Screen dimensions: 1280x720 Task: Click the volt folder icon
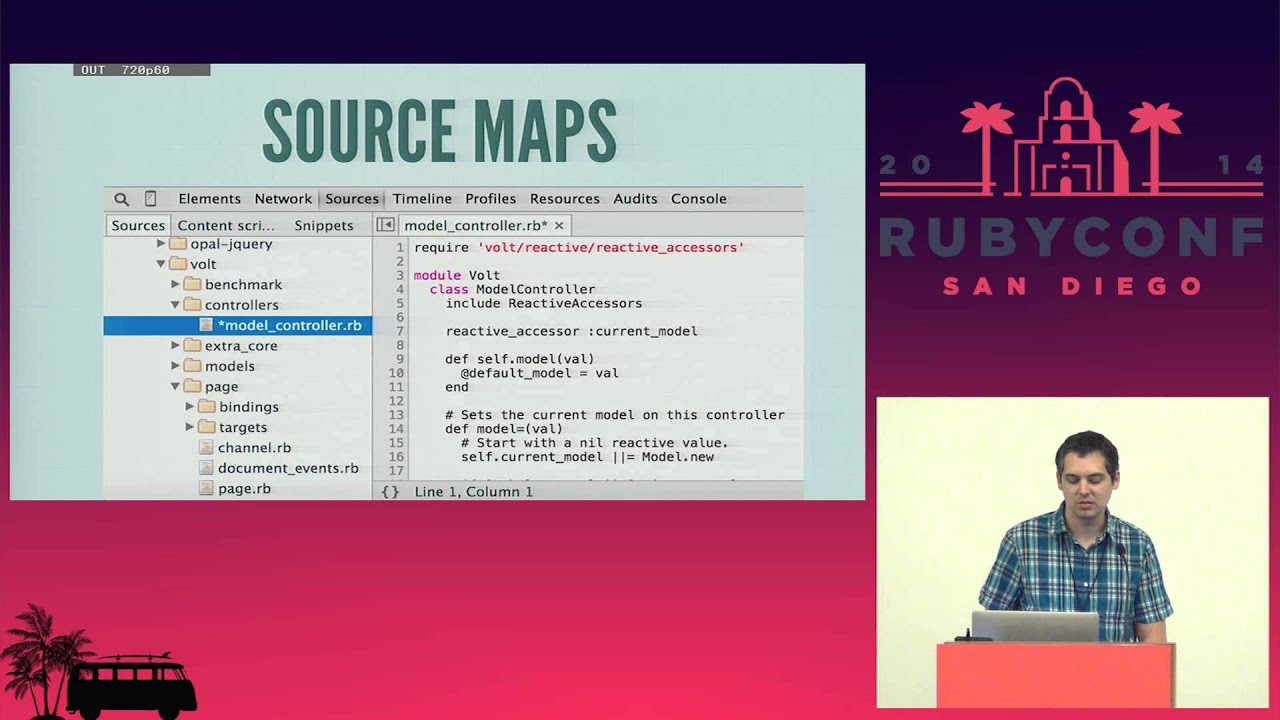click(178, 264)
